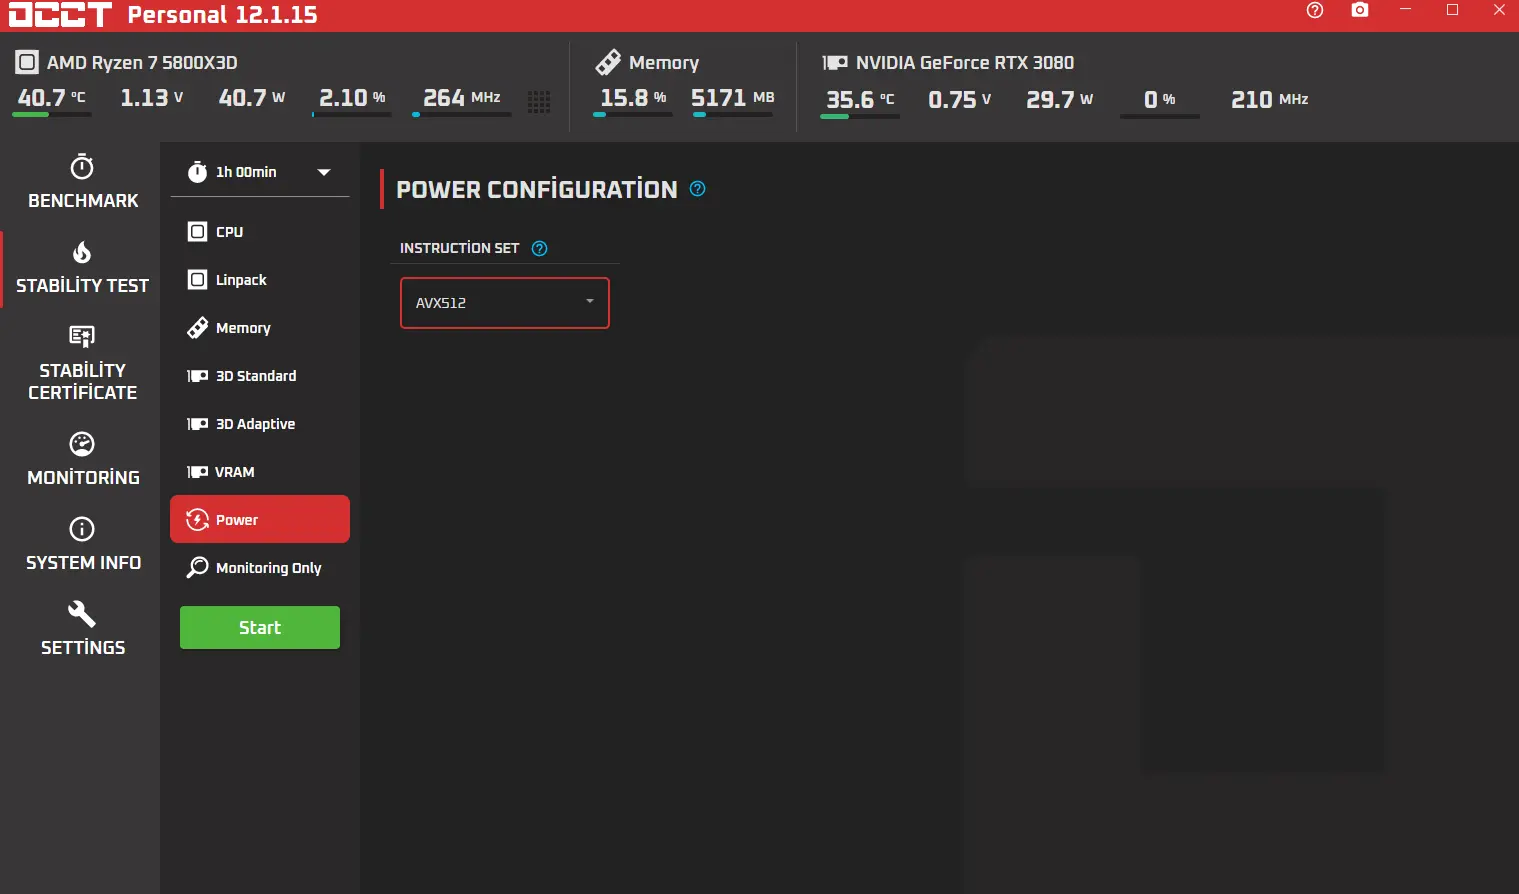Click the Linpack test chip icon
This screenshot has width=1519, height=894.
pos(198,280)
